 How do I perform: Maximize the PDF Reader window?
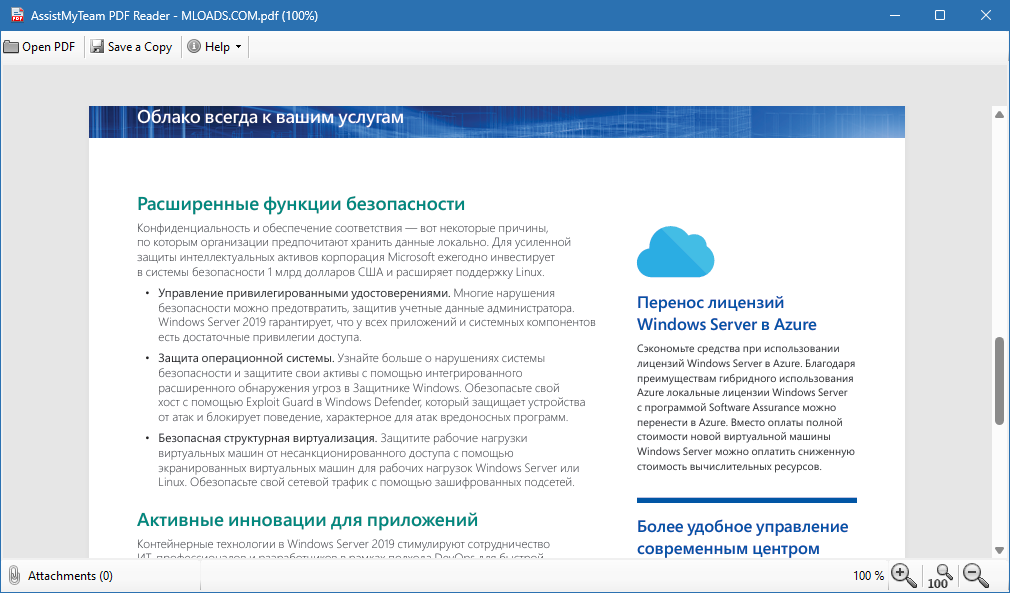coord(938,15)
